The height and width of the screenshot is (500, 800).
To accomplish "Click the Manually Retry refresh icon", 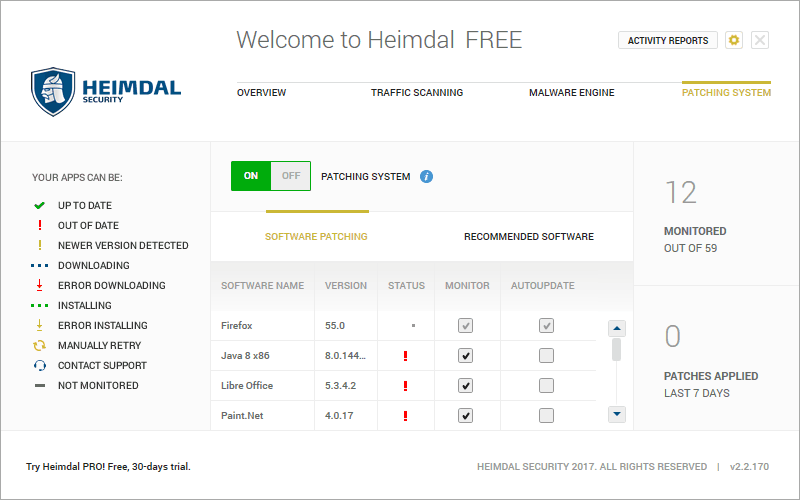I will coord(40,345).
